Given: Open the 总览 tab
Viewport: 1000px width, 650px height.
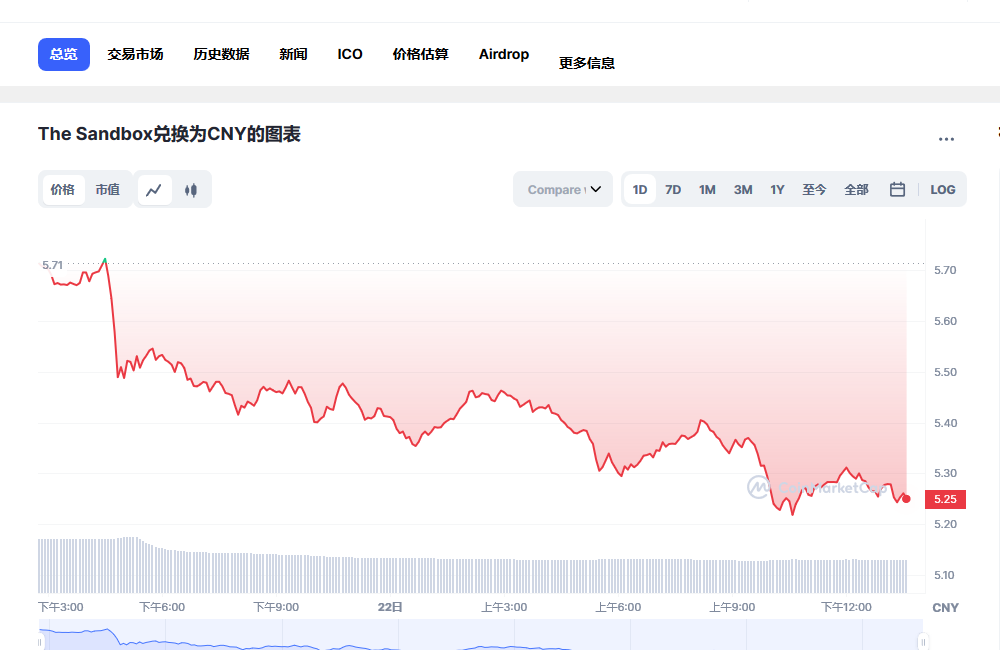Looking at the screenshot, I should click(x=64, y=54).
